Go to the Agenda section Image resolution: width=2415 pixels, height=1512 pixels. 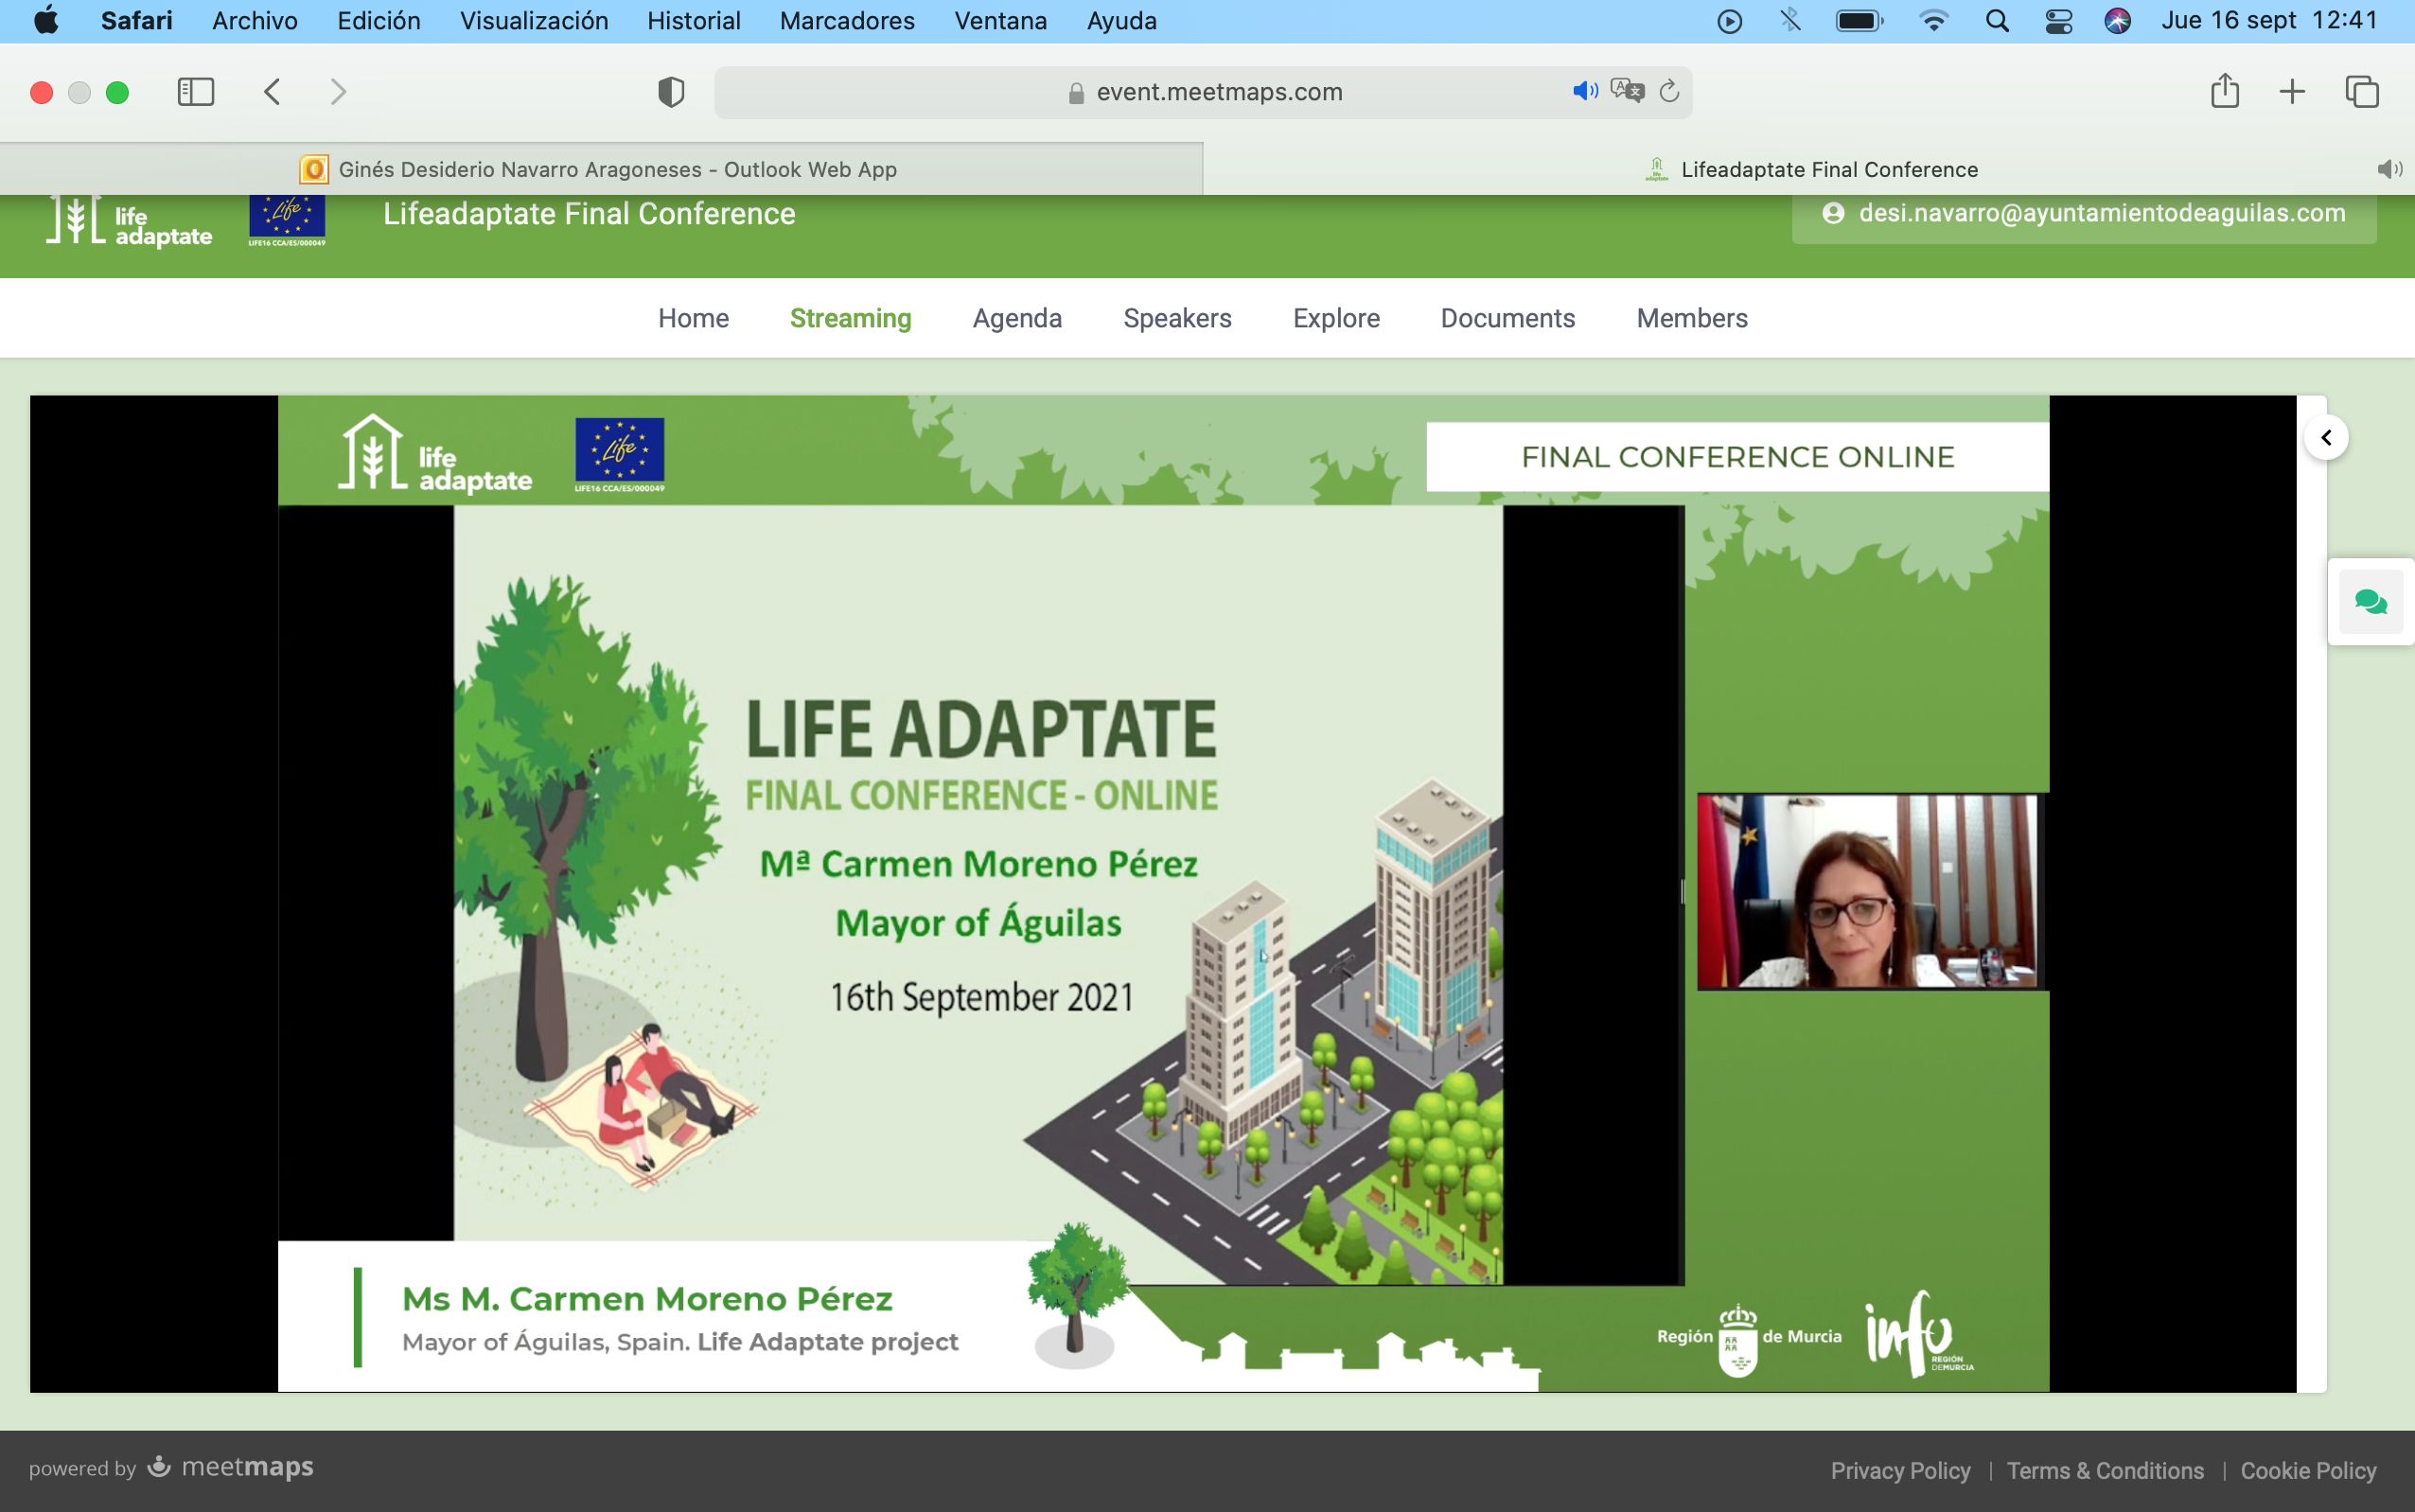point(1016,318)
